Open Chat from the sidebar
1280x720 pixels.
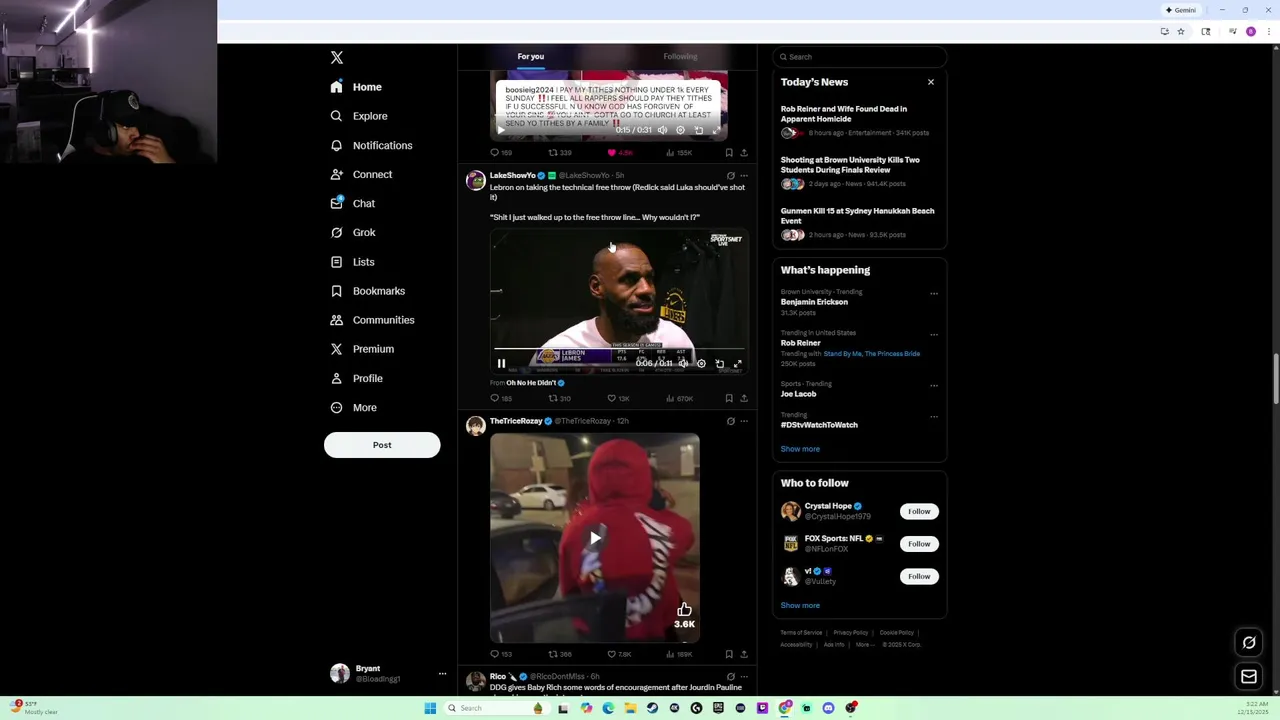(353, 203)
